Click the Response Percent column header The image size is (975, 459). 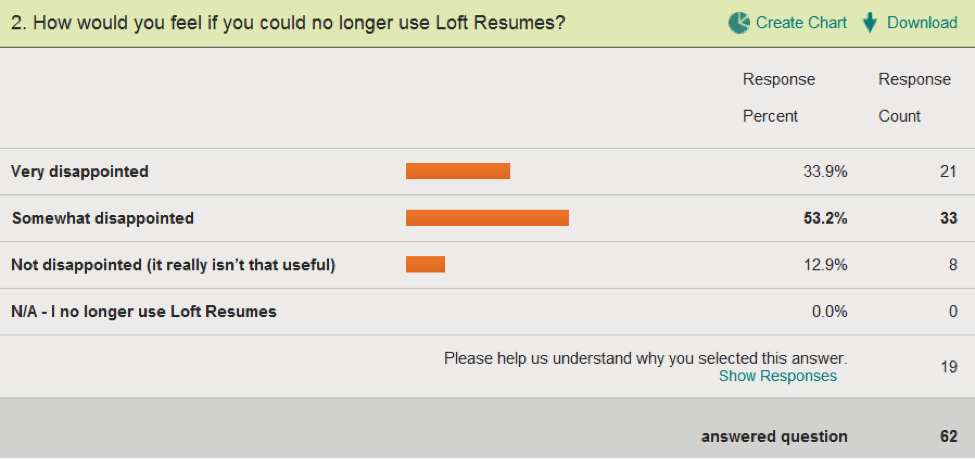779,98
